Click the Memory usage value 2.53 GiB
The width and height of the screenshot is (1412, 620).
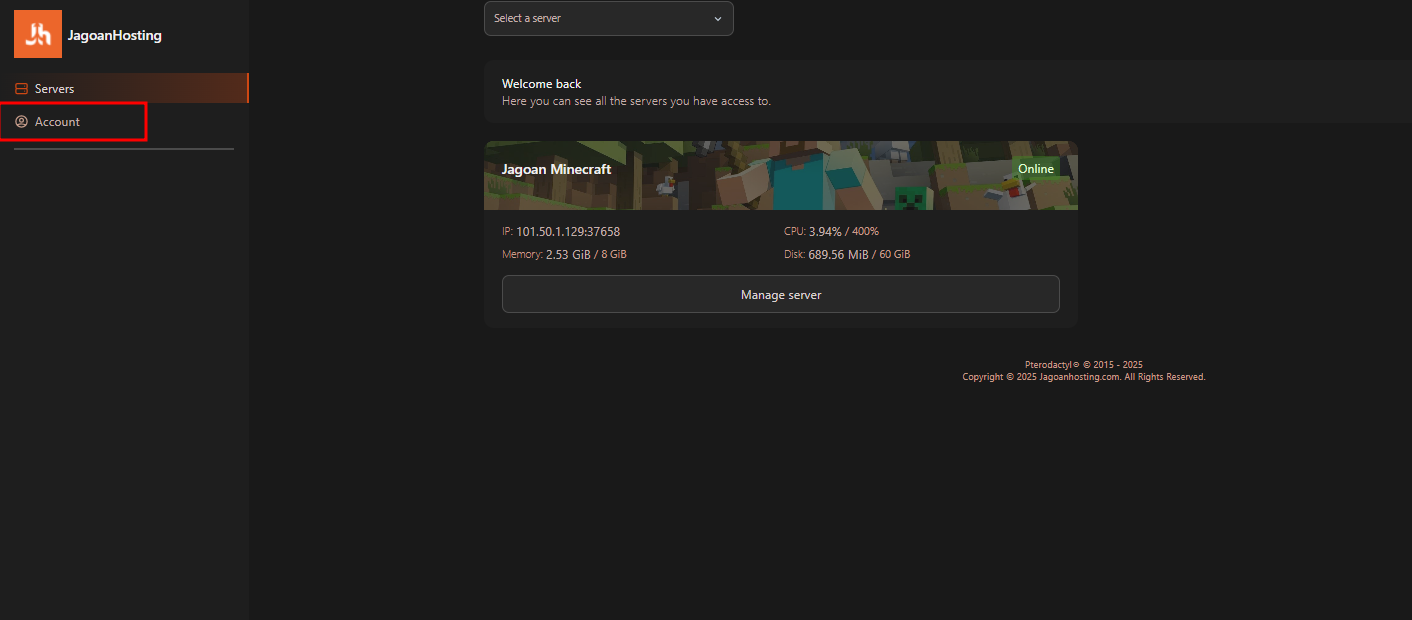568,255
